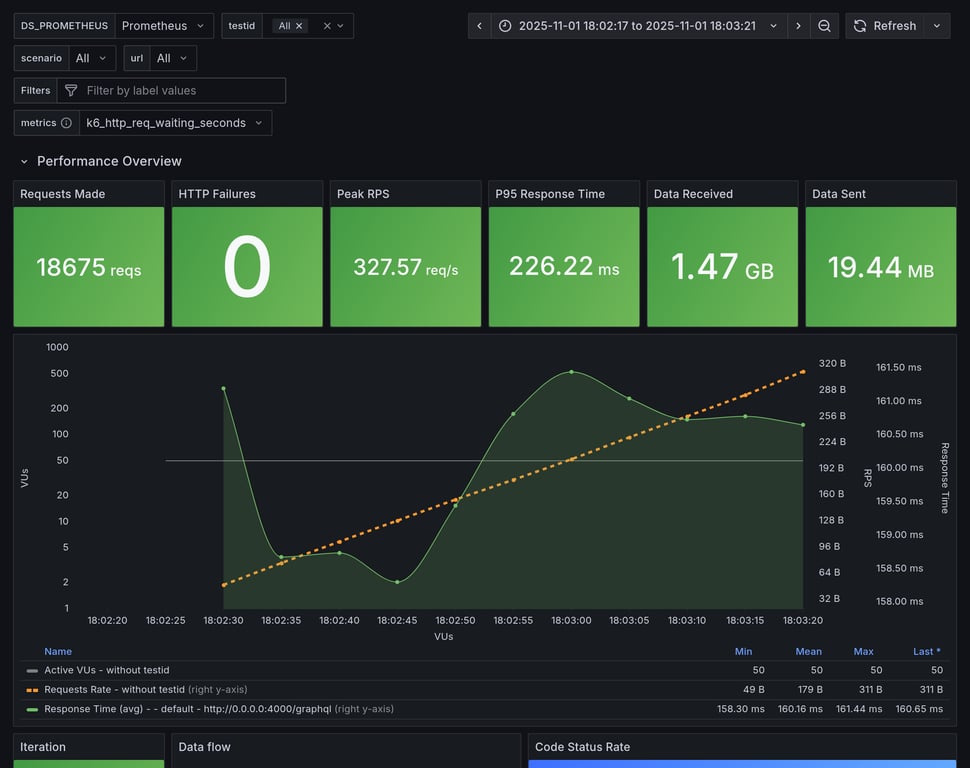Sort legend by Mean column

tap(809, 652)
